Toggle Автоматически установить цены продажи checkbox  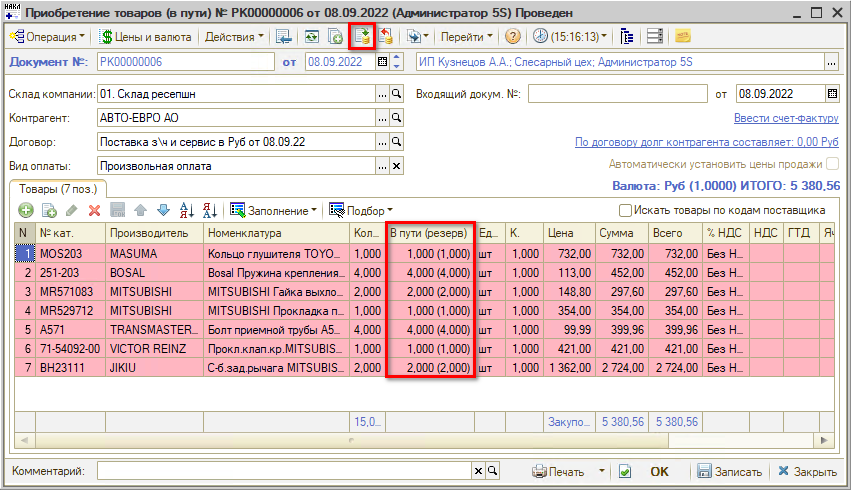[x=832, y=163]
